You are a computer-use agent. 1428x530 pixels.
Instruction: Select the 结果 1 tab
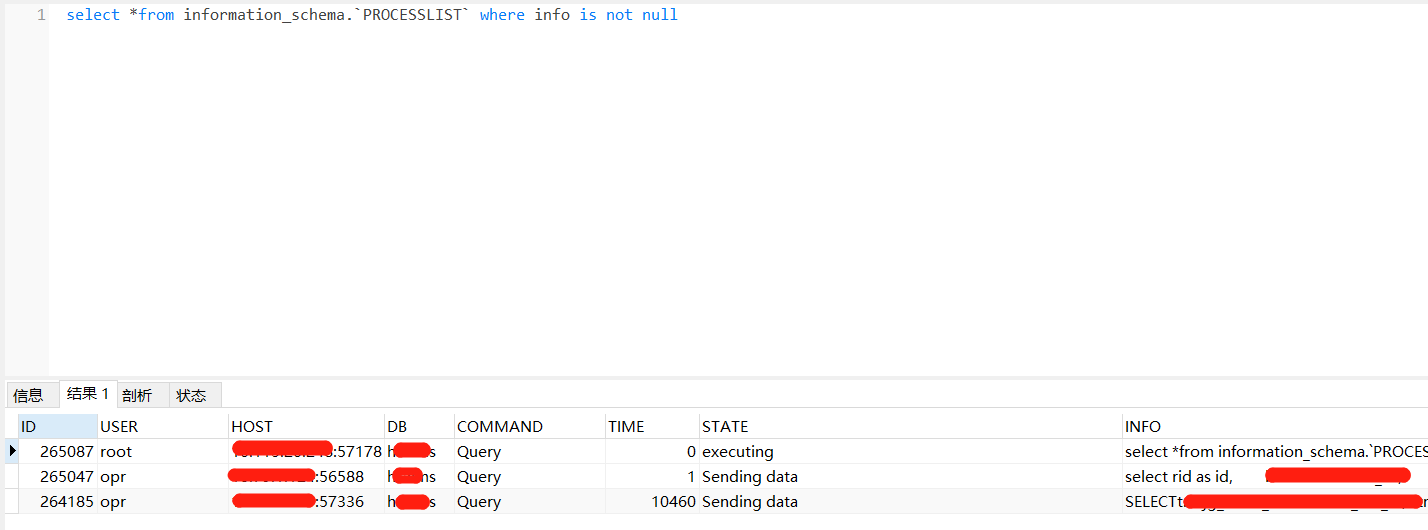[88, 394]
